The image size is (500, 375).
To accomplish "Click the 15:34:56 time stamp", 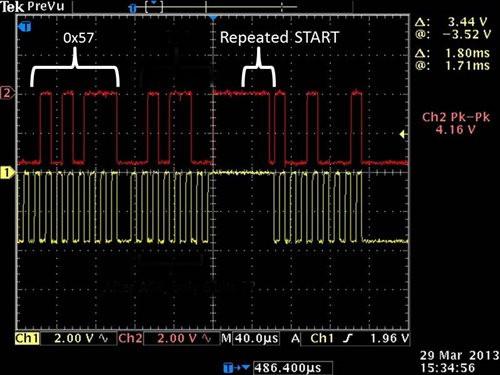I will 447,368.
